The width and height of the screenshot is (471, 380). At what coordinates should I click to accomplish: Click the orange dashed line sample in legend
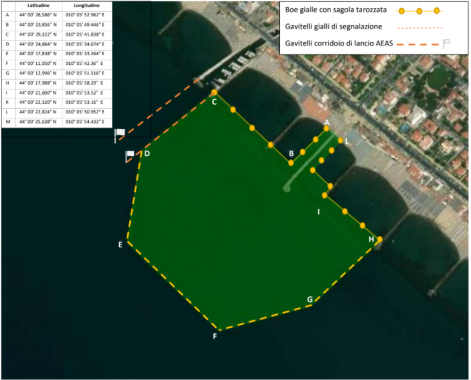click(418, 44)
